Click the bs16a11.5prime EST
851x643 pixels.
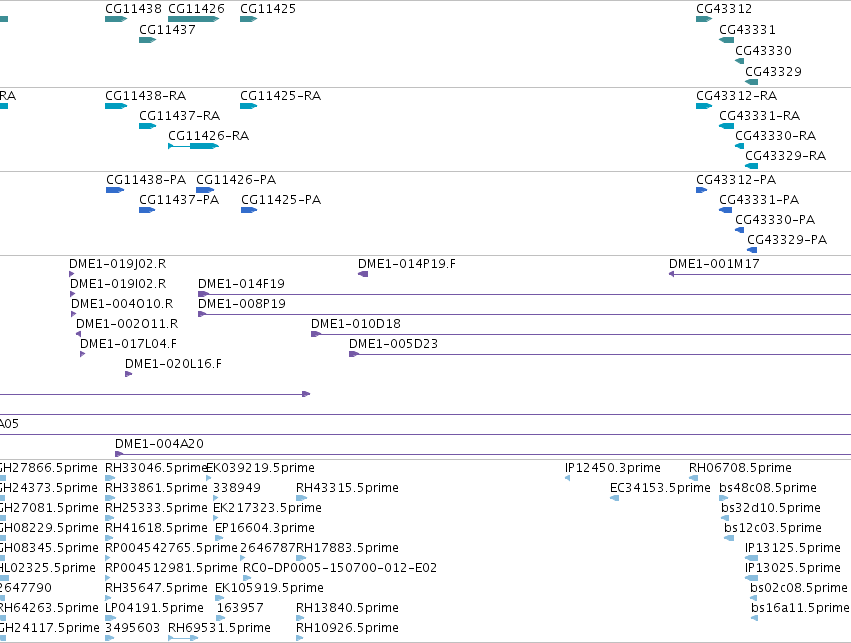pos(754,619)
